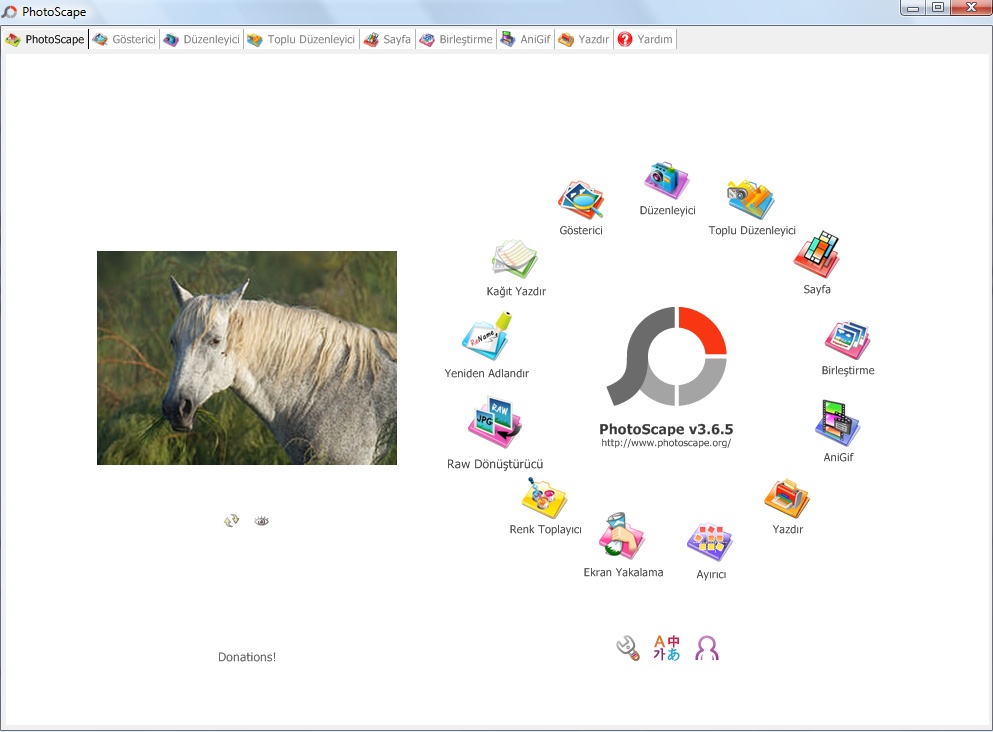Open settings with the wrench icon
The height and width of the screenshot is (732, 993).
click(628, 648)
